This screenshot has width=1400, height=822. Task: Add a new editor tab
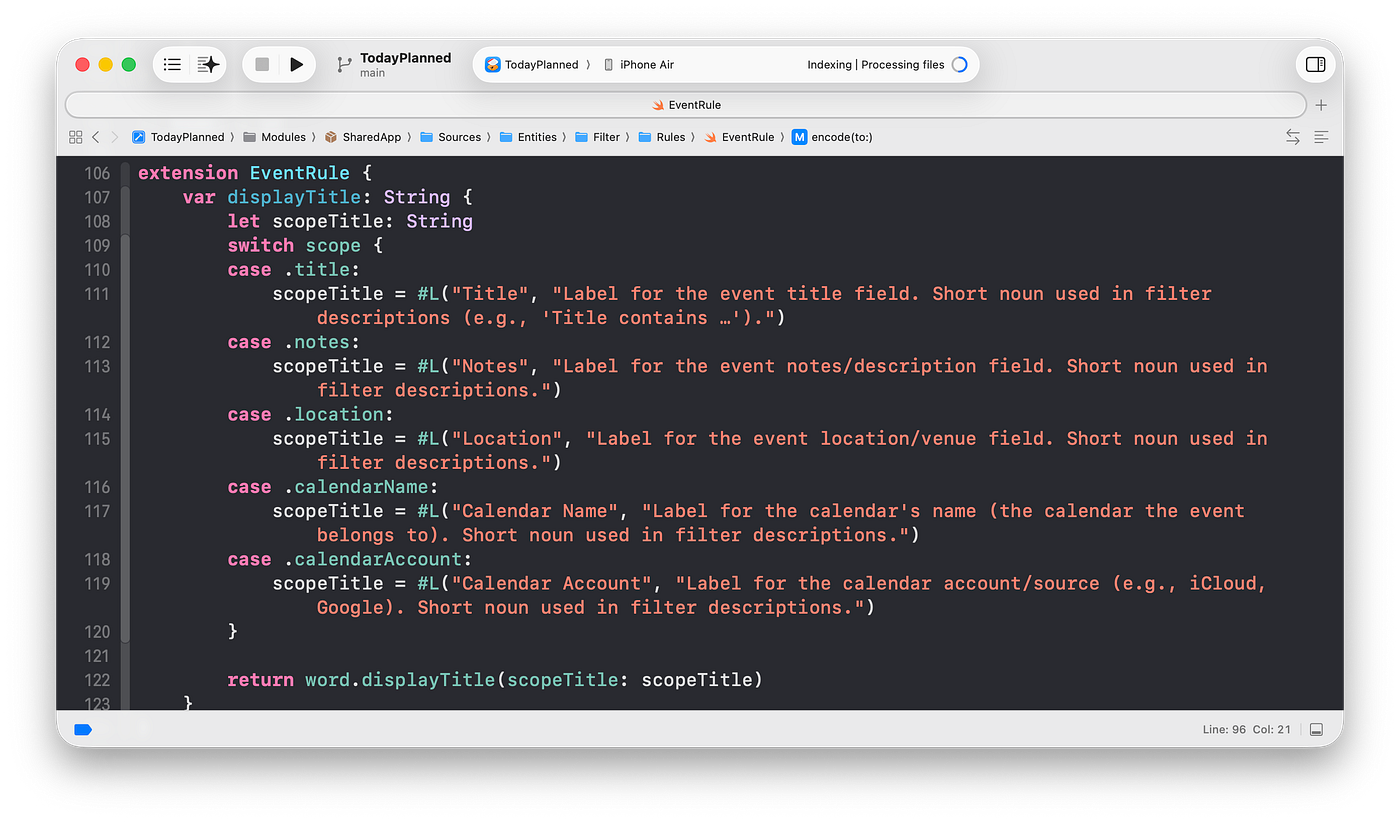pos(1321,105)
